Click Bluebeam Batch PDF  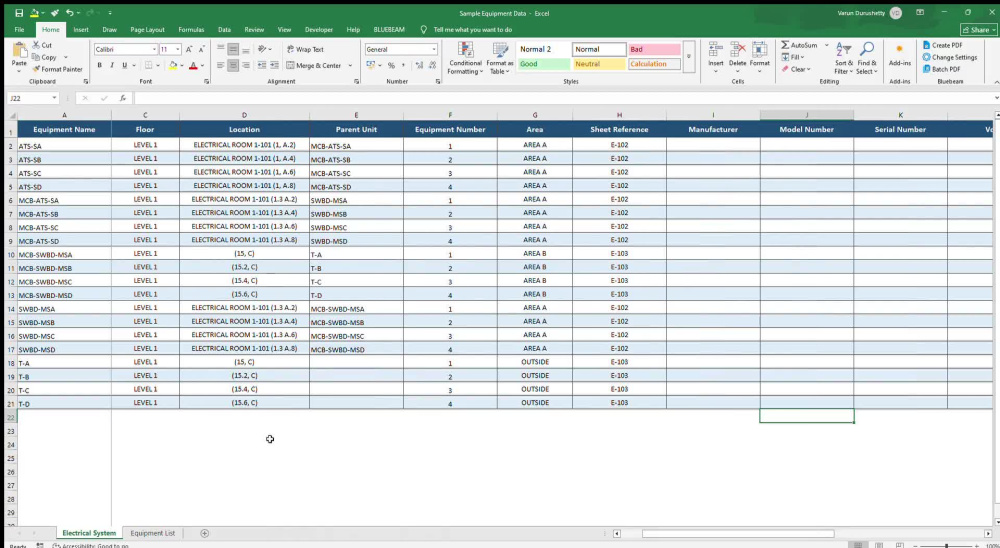[x=941, y=69]
